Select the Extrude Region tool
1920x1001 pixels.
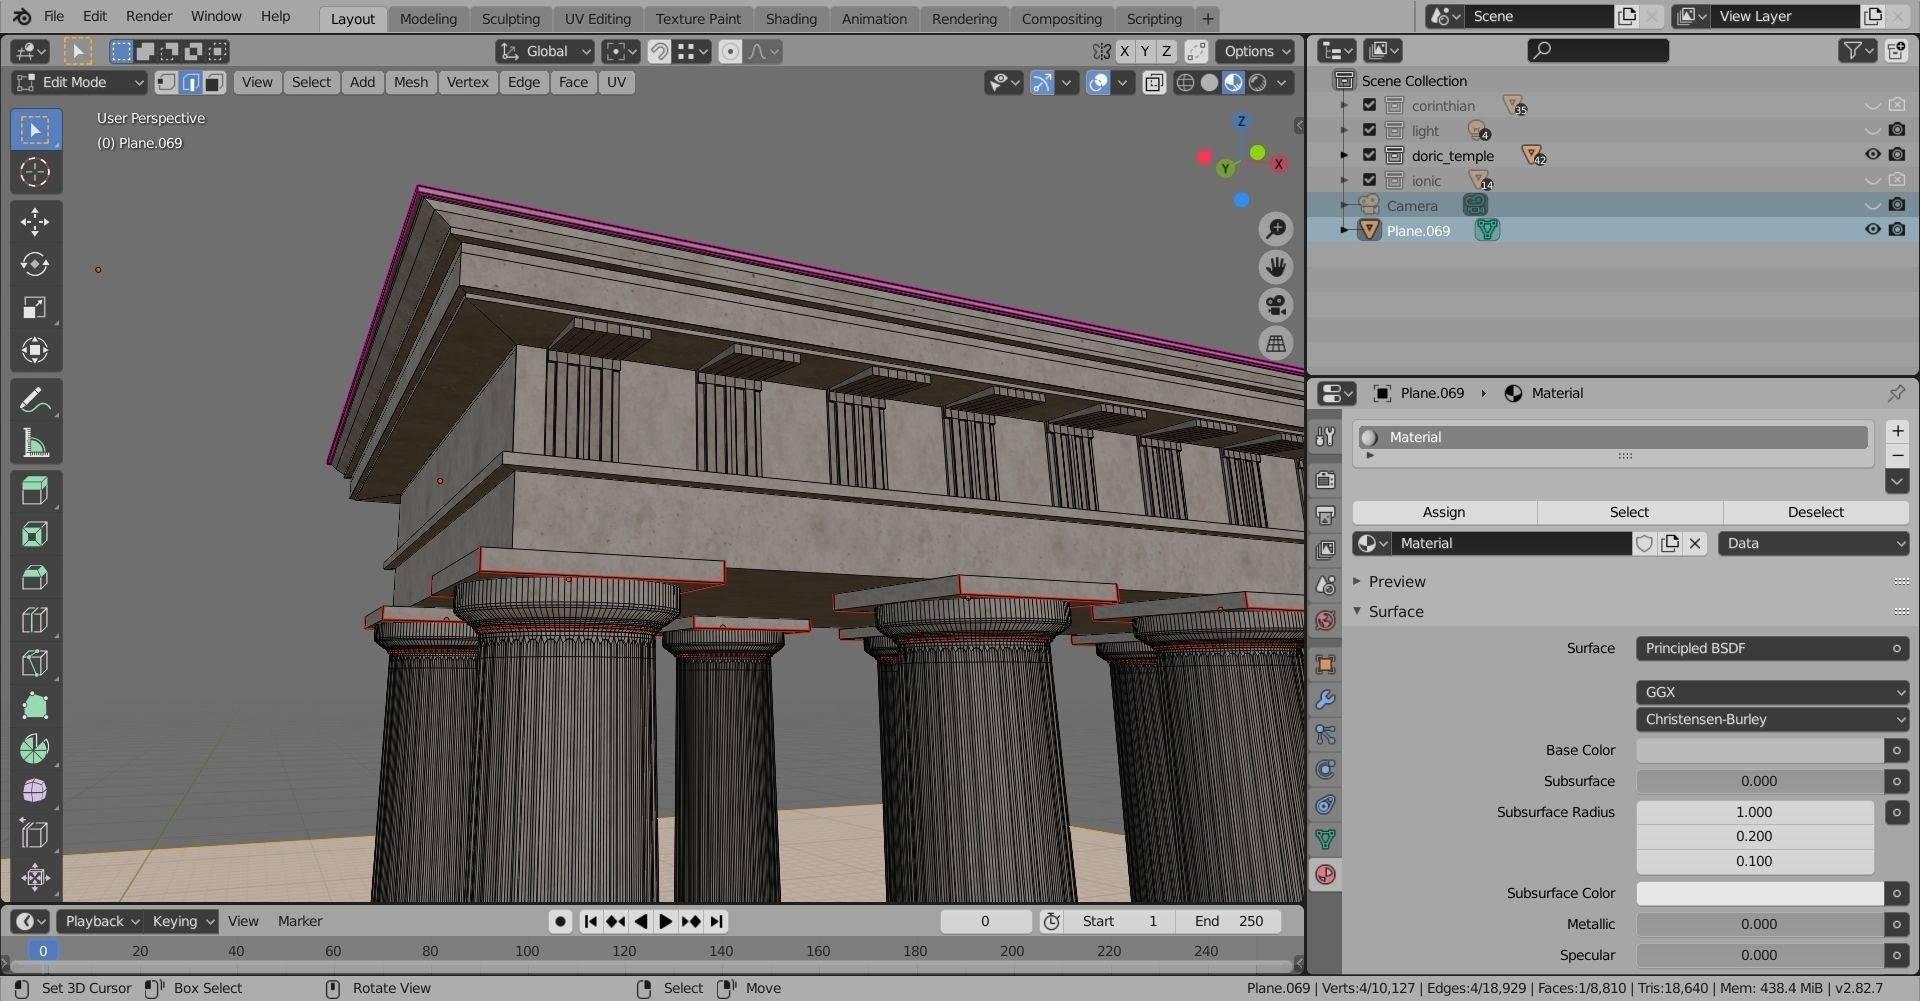tap(35, 491)
